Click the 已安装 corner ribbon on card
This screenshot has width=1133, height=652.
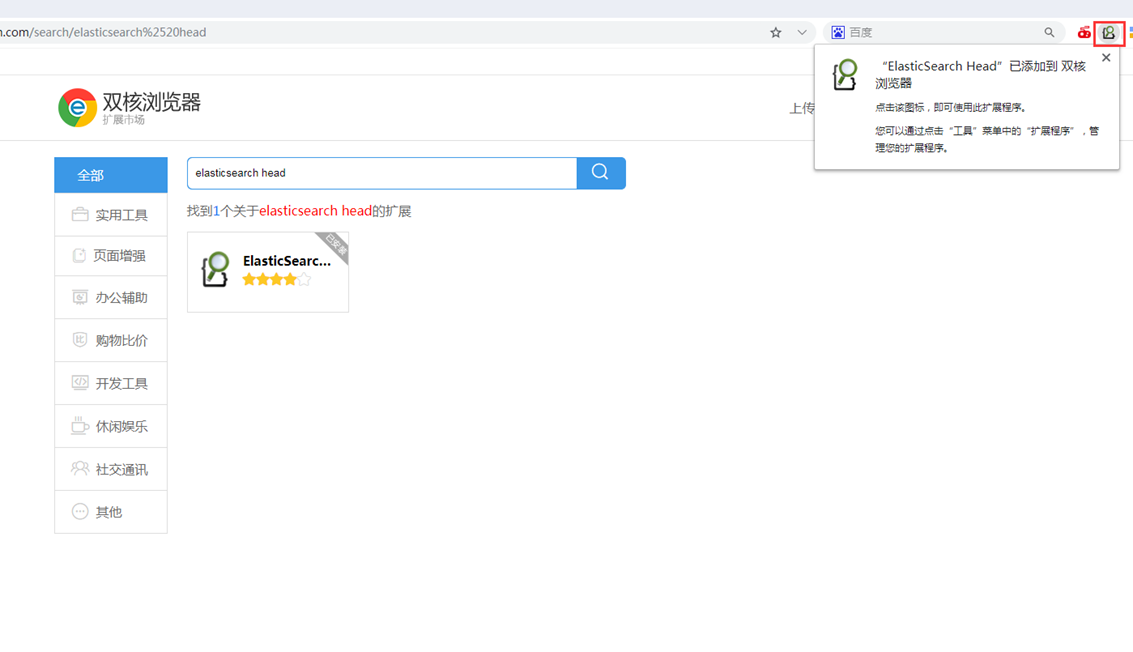coord(335,245)
